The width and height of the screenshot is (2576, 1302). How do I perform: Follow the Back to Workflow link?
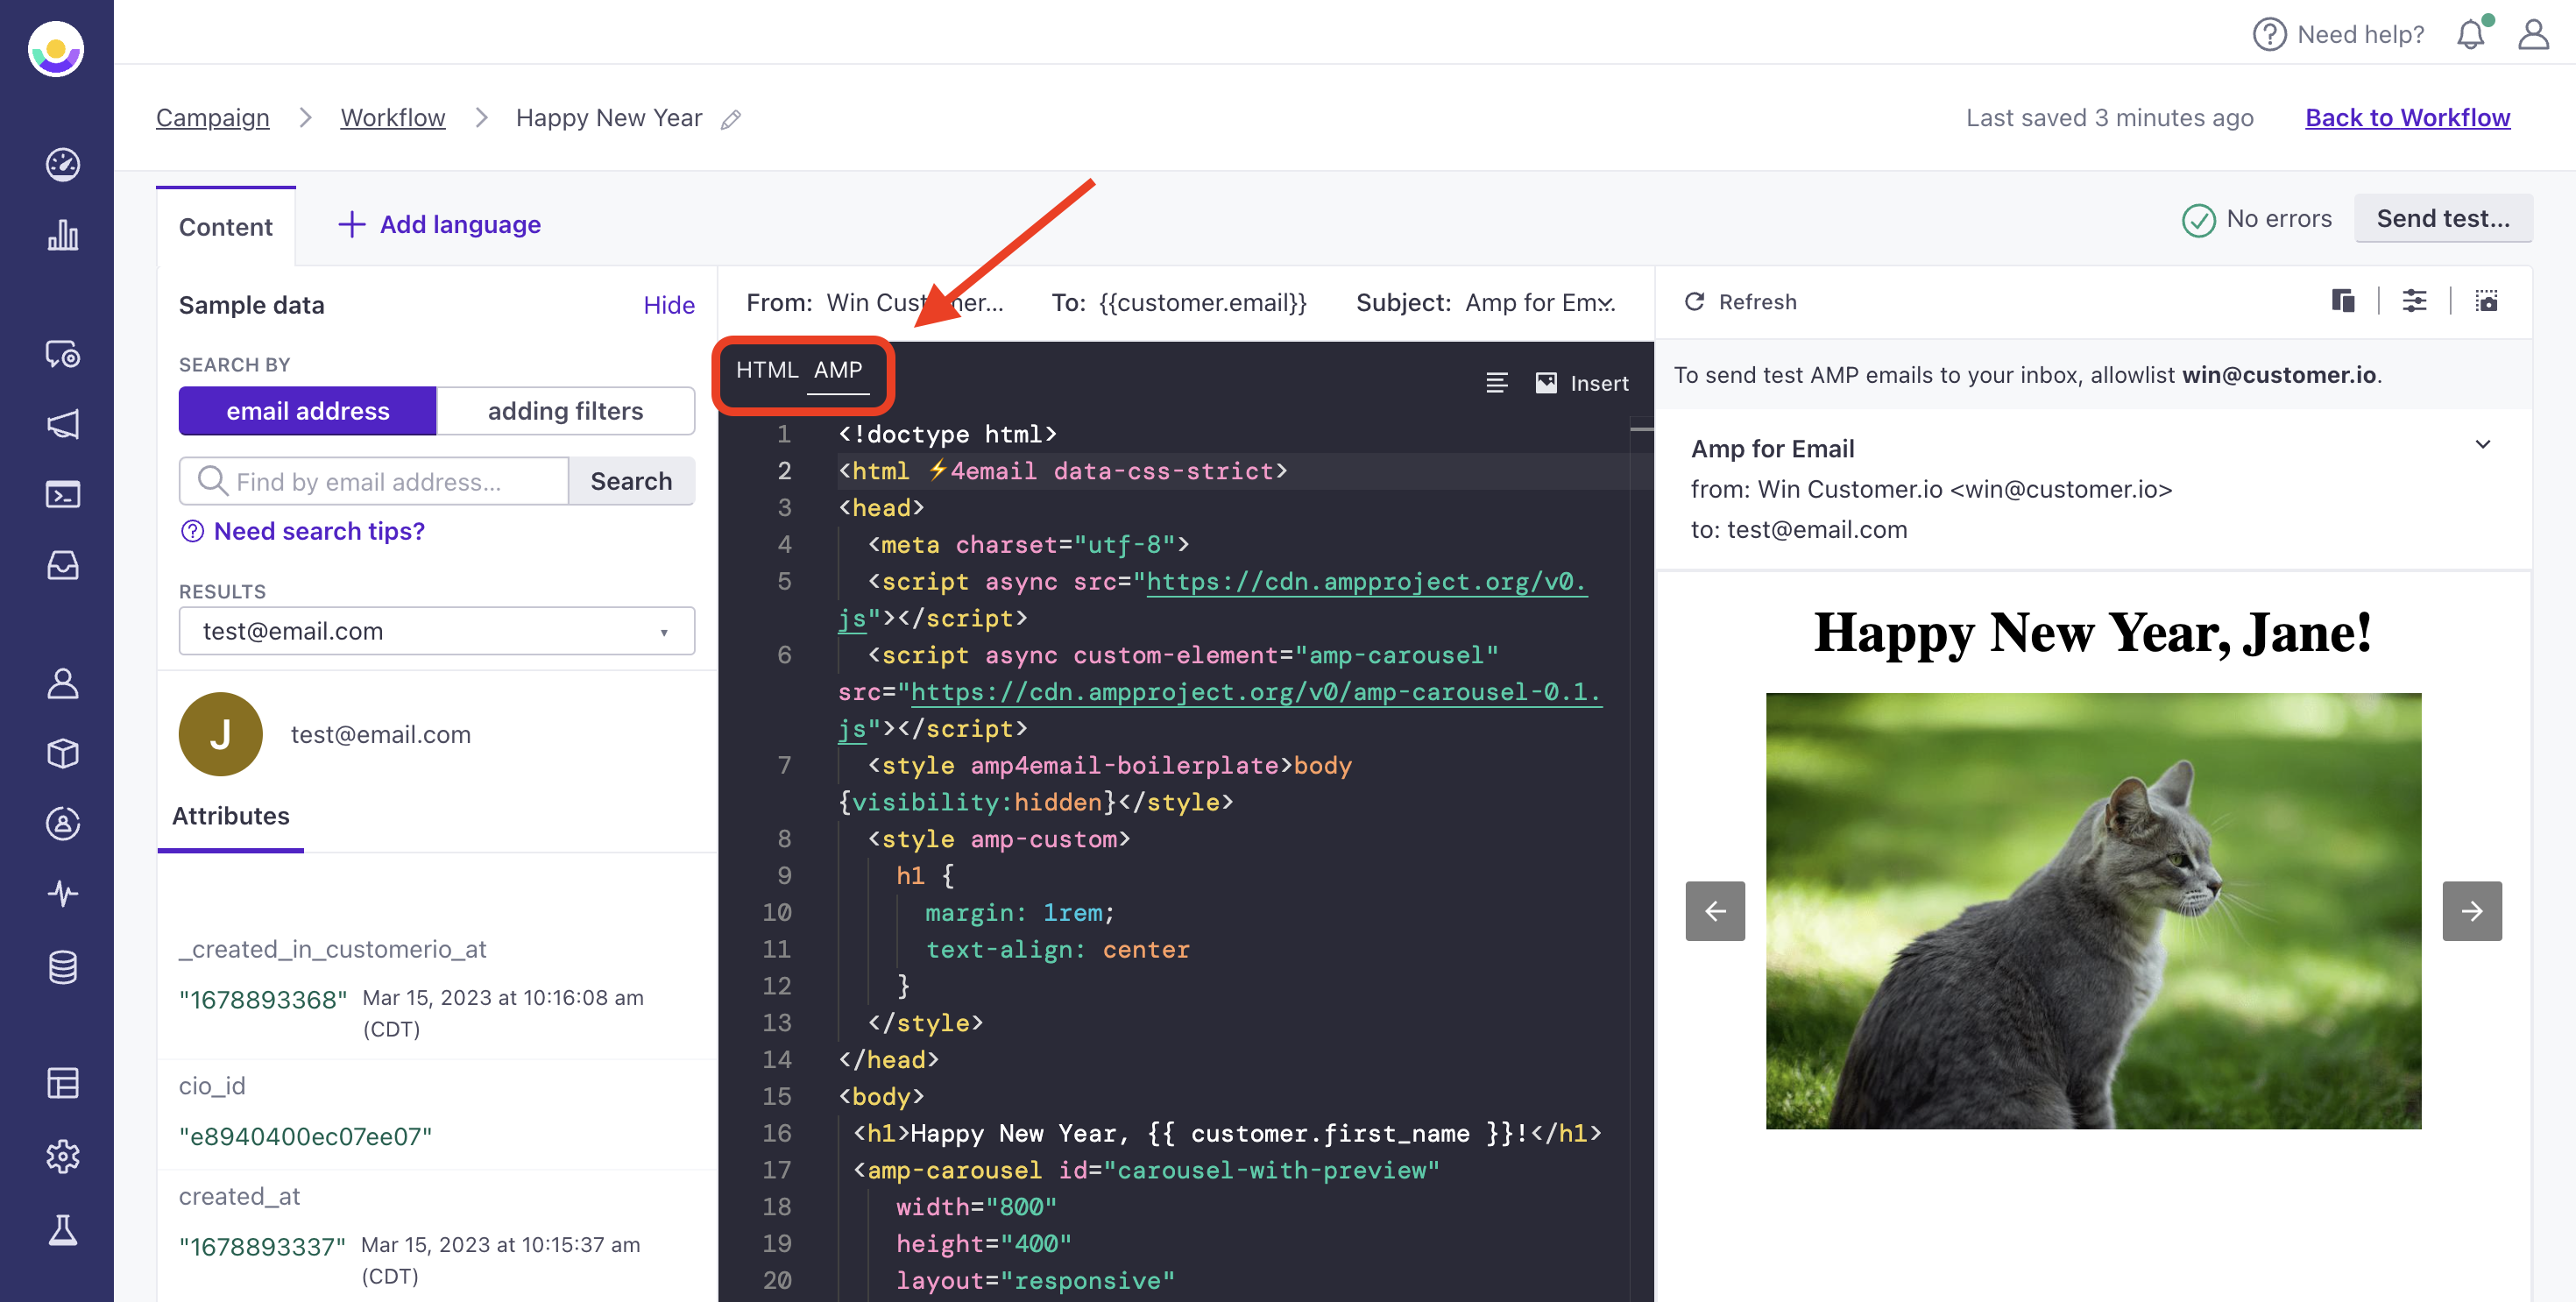coord(2407,118)
